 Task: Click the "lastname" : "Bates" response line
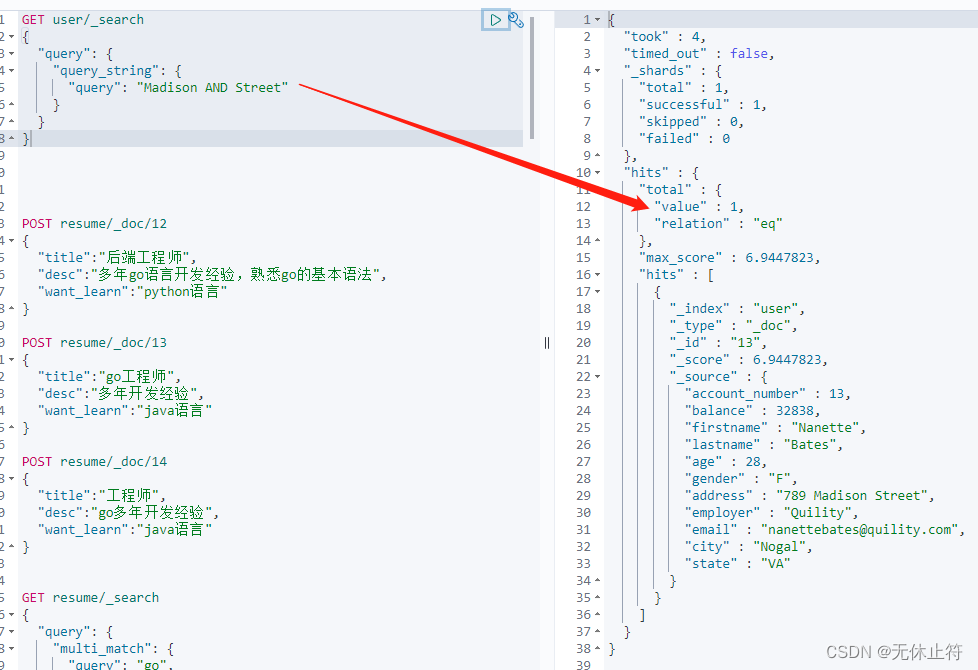(764, 445)
